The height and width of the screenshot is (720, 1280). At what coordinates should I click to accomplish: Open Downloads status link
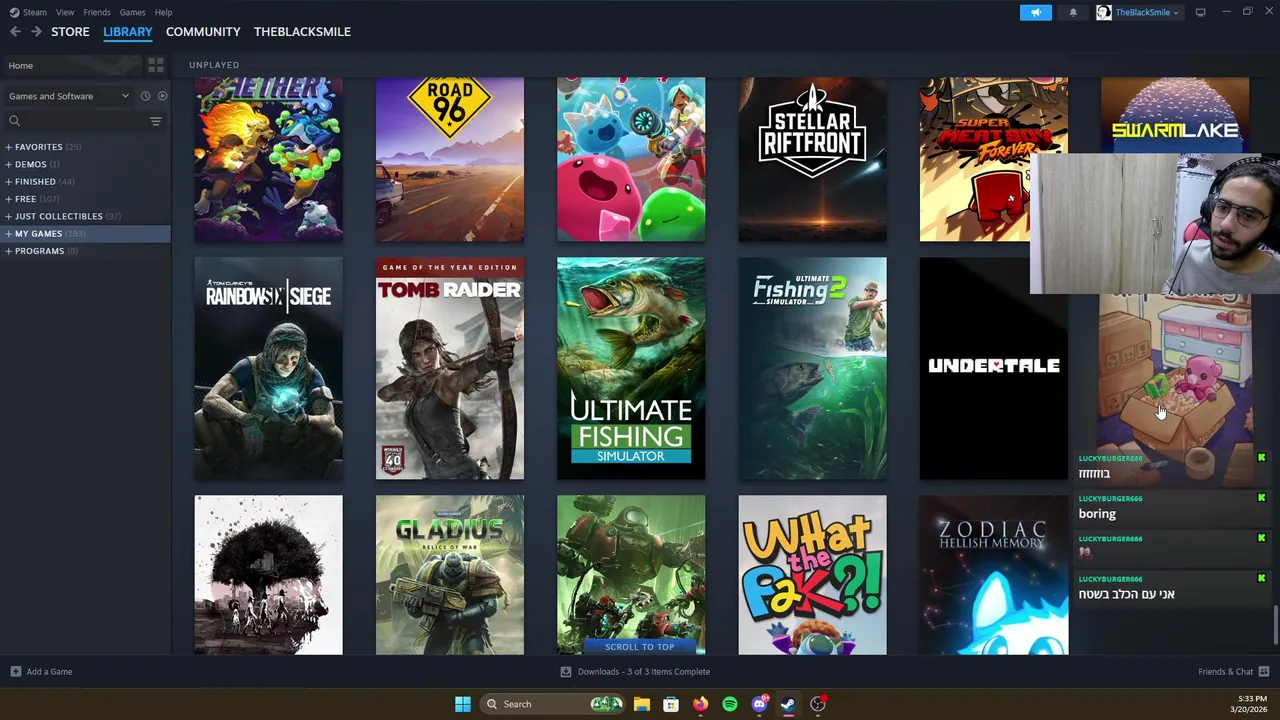coord(635,672)
